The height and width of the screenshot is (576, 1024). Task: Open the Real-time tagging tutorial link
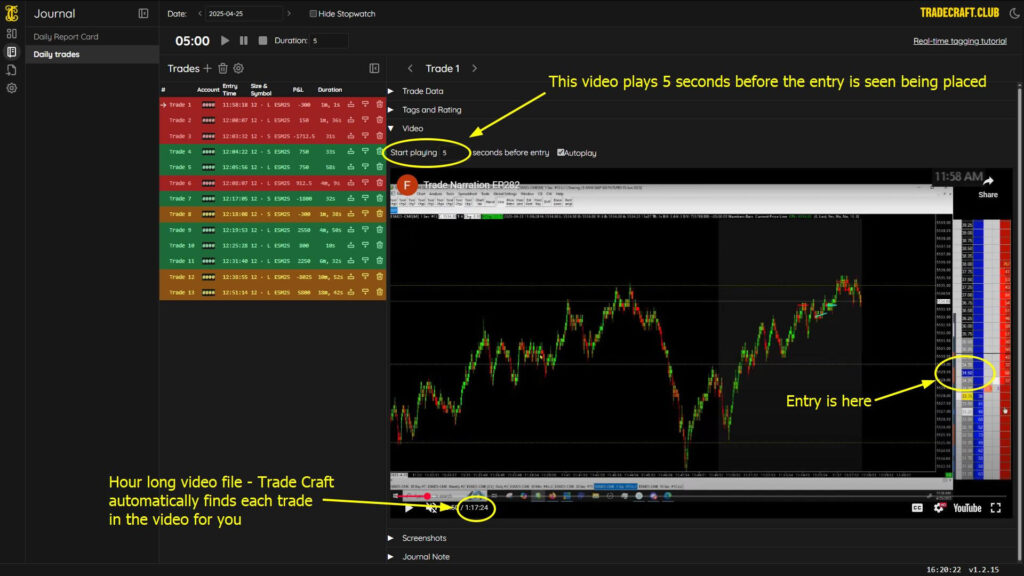pyautogui.click(x=959, y=41)
